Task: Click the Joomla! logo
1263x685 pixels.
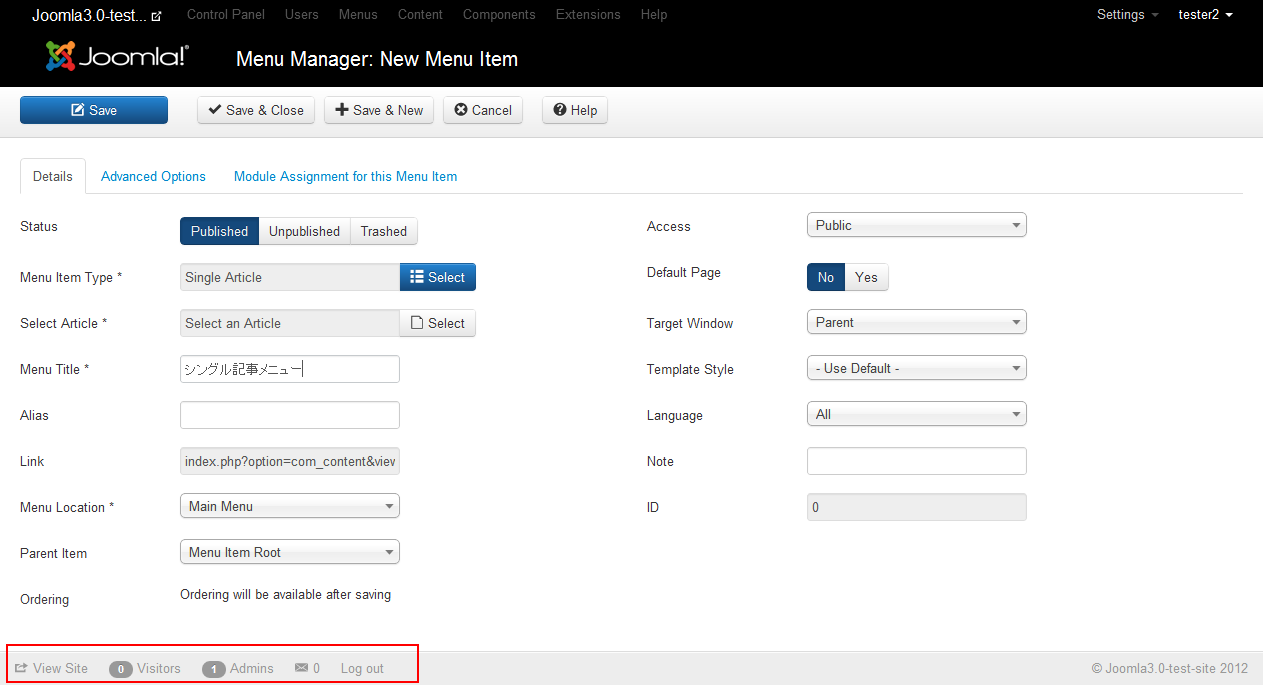Action: (x=117, y=56)
